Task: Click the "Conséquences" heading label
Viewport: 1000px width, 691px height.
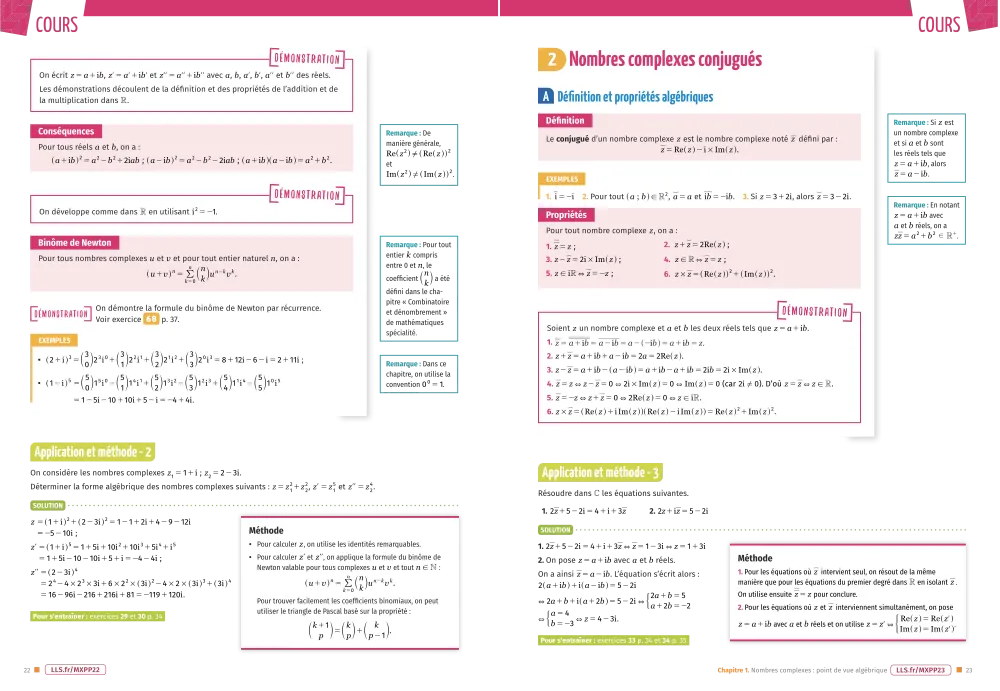Action: coord(66,131)
